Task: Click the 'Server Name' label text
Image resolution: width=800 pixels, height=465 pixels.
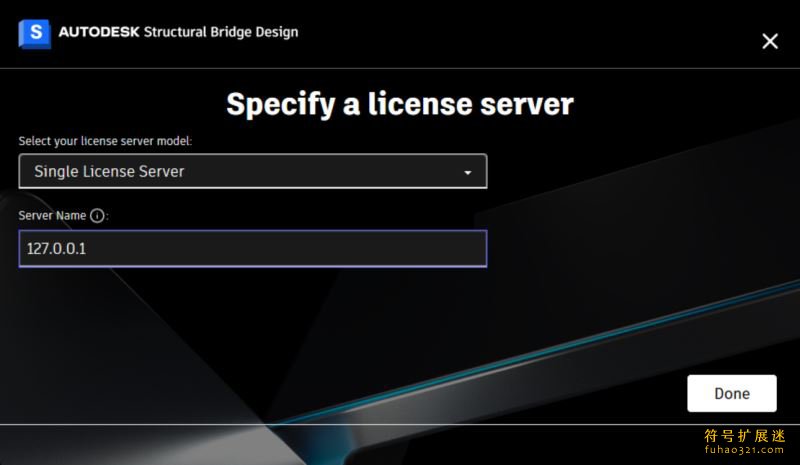Action: tap(52, 215)
